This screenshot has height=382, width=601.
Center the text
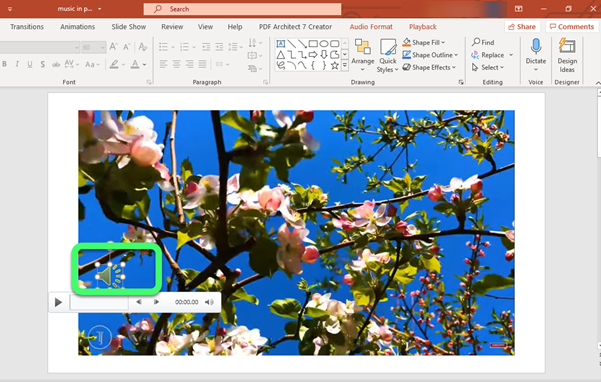pyautogui.click(x=176, y=64)
